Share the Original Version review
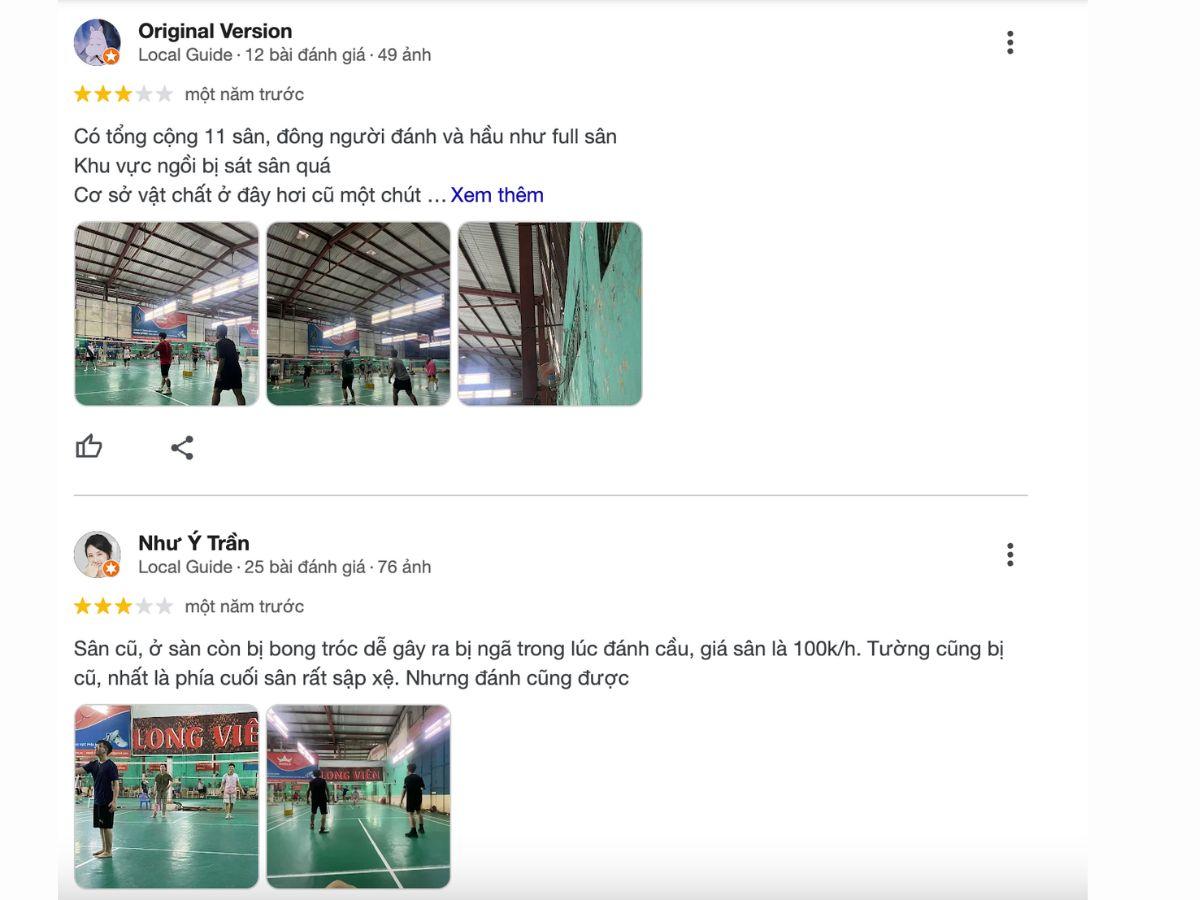 pos(182,447)
